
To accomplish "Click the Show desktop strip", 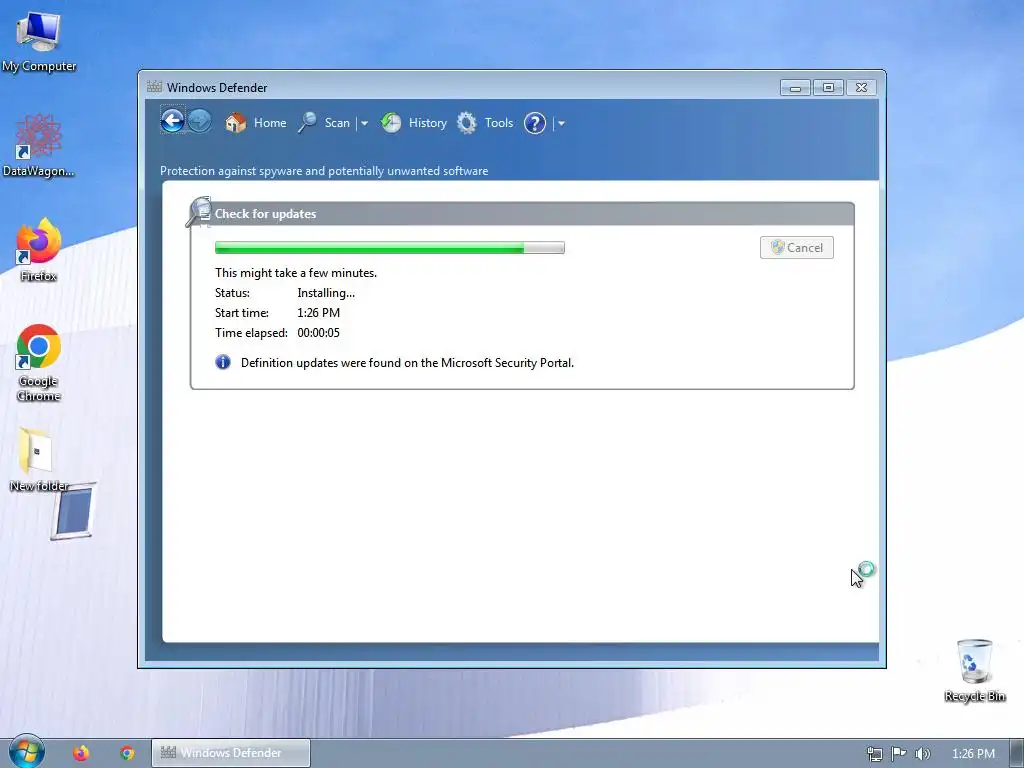I will [x=1017, y=753].
